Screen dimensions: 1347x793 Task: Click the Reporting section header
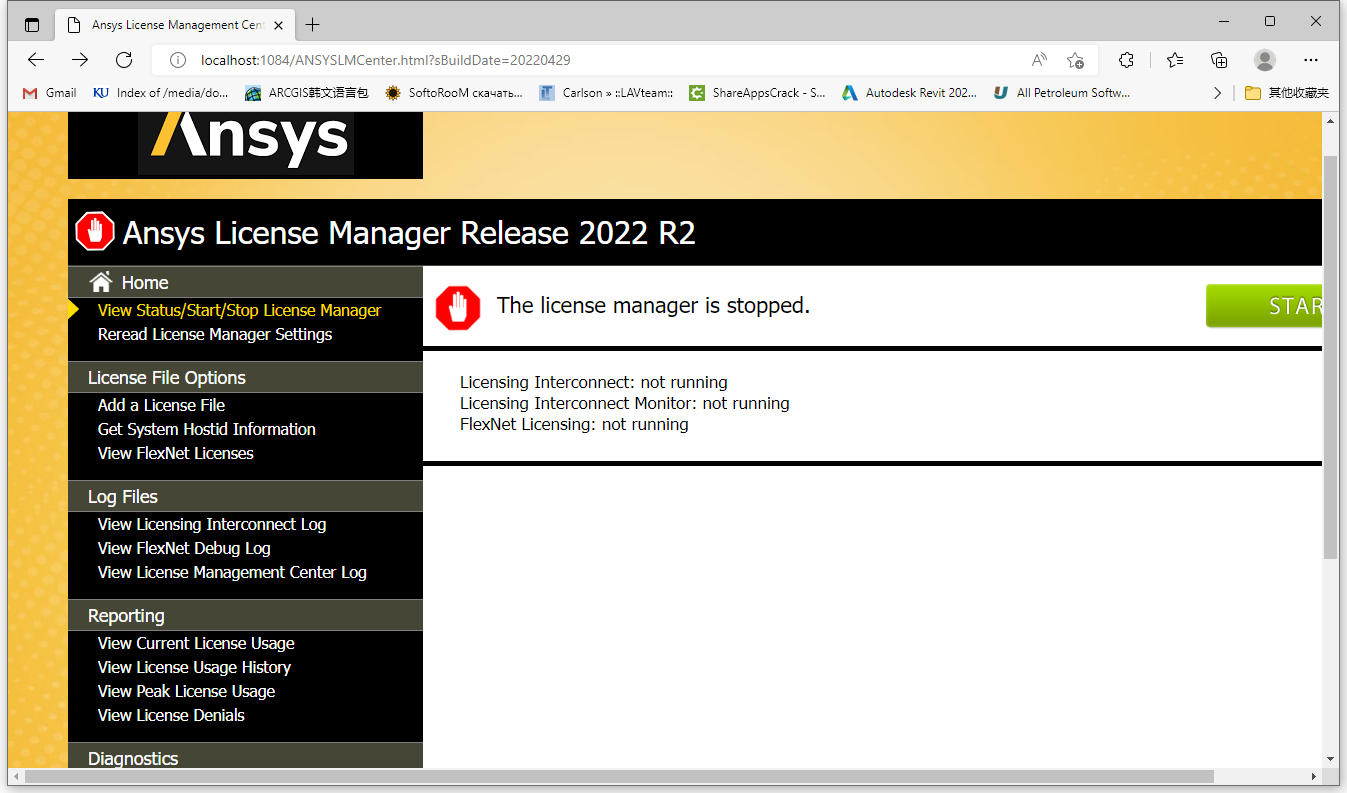(x=245, y=615)
